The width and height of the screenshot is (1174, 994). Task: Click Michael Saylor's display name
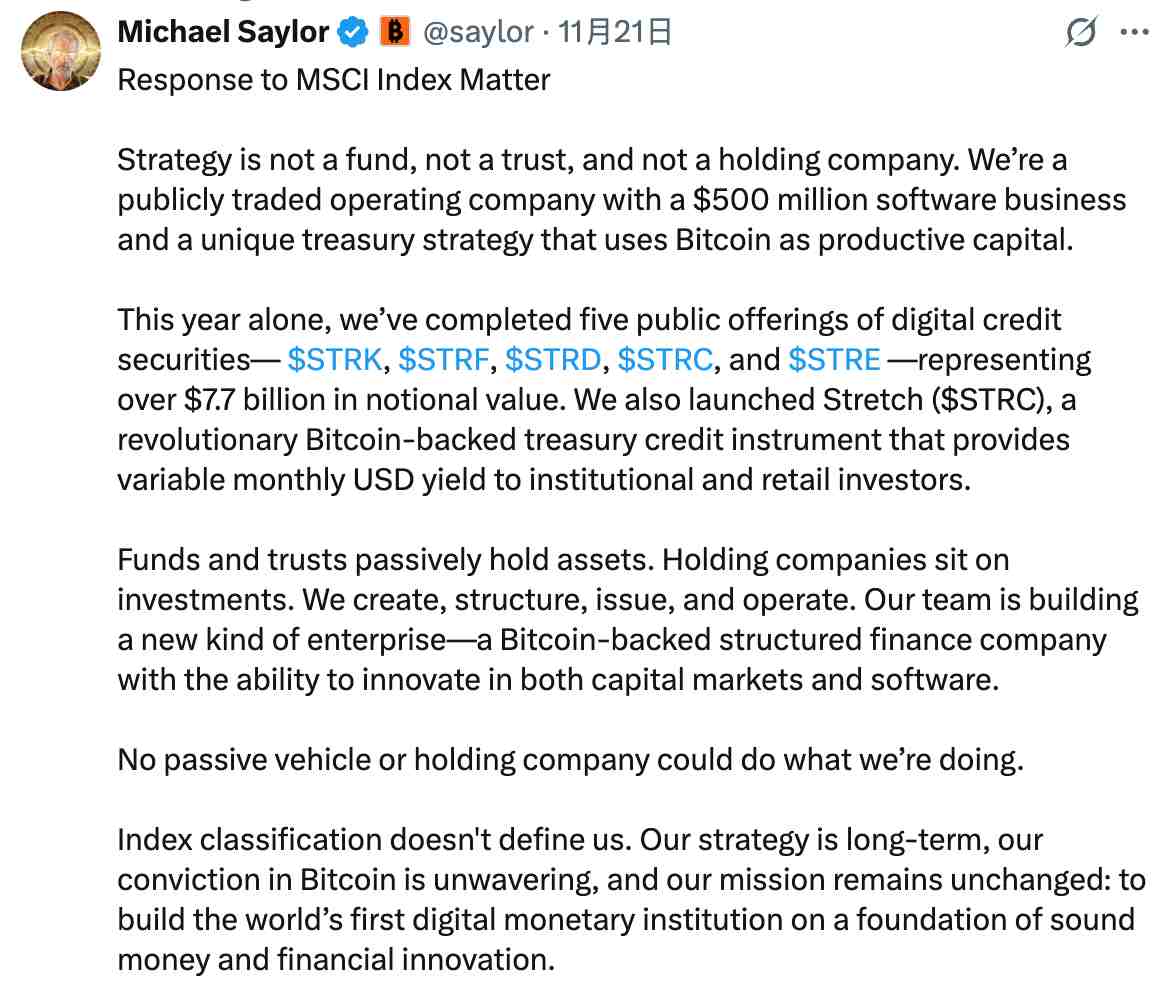click(224, 31)
